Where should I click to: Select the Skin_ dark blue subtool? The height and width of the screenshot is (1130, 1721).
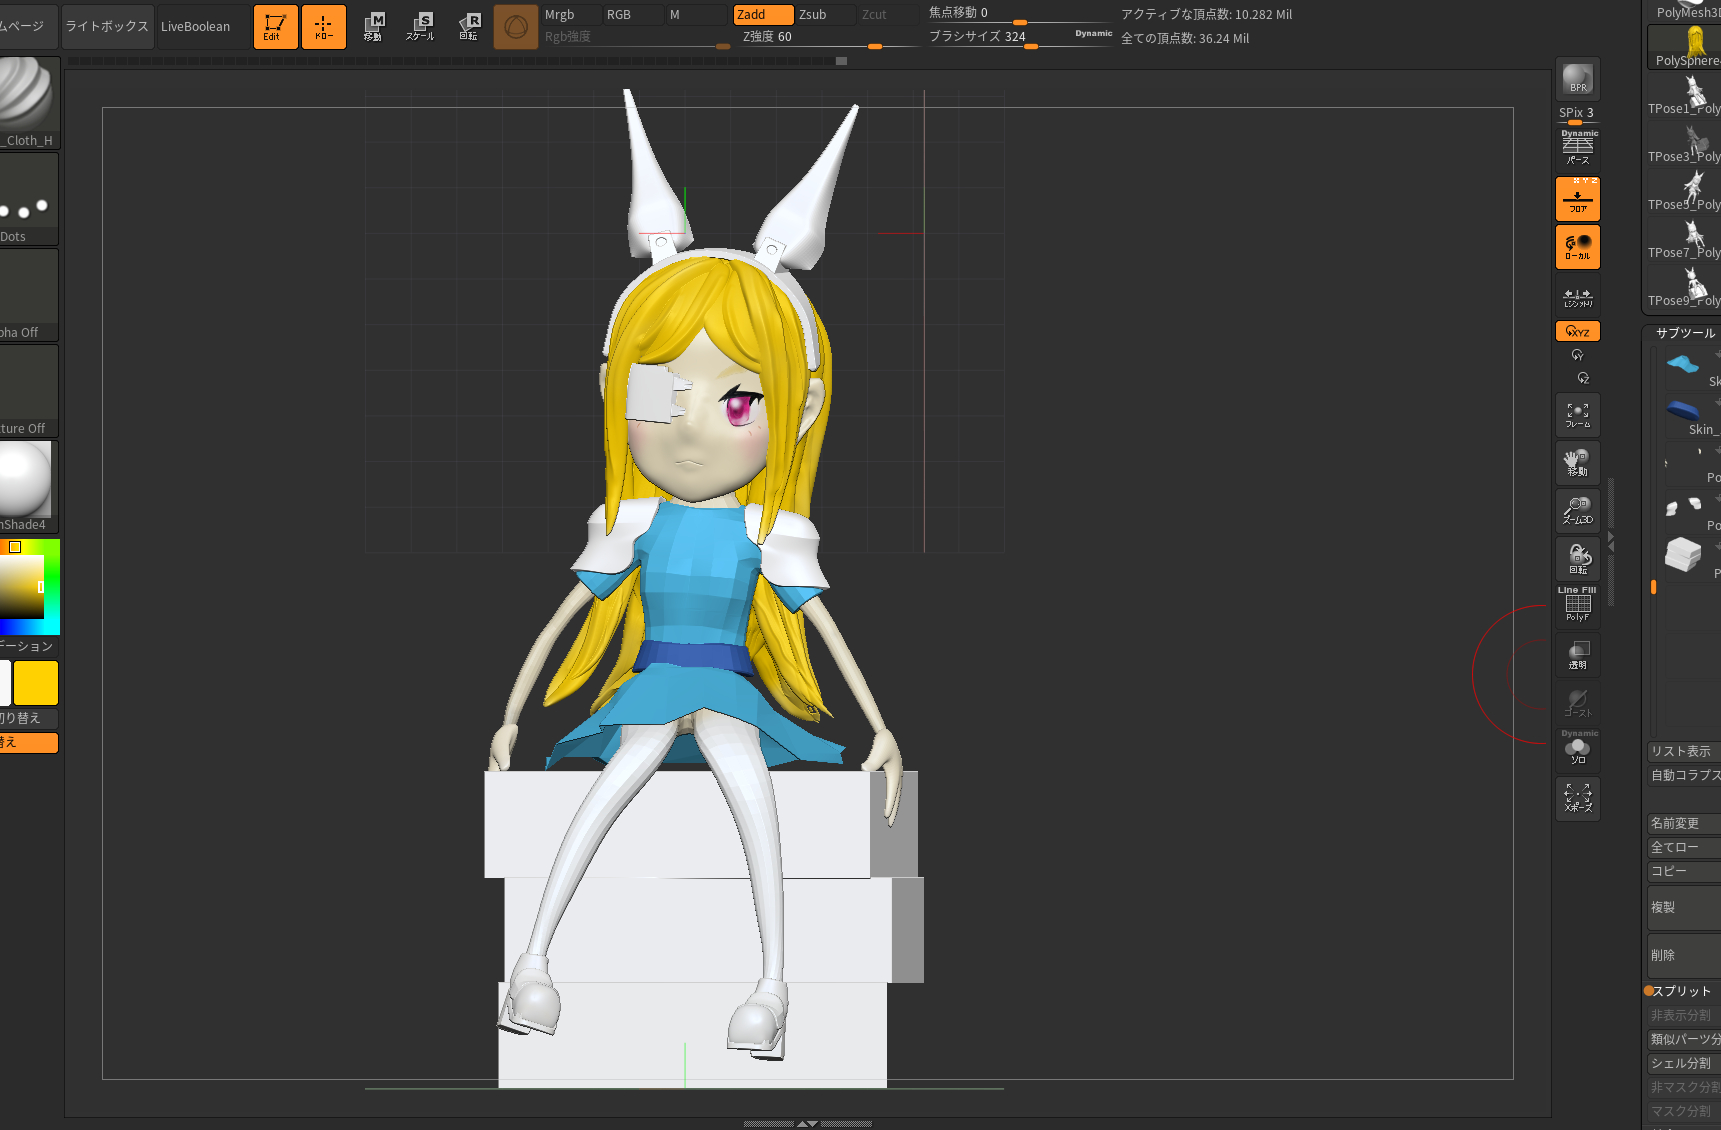tap(1684, 410)
